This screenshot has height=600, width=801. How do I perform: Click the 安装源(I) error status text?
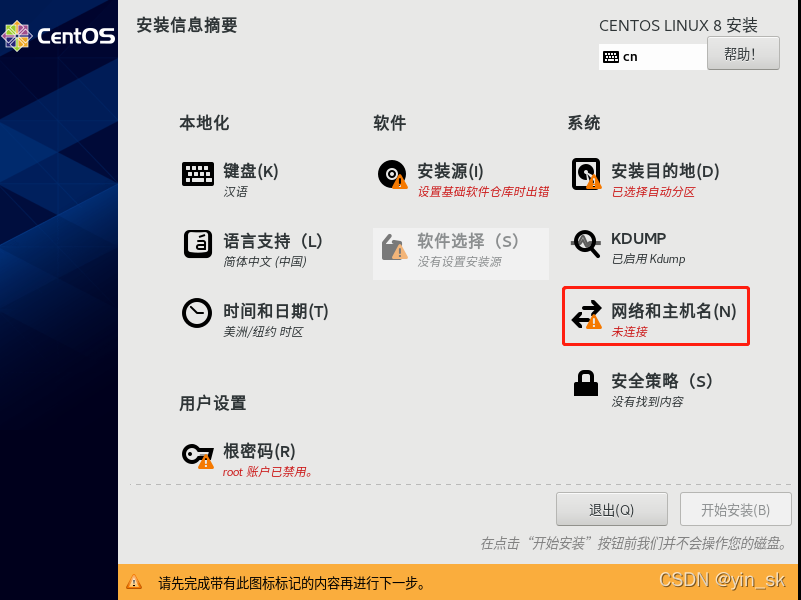coord(483,192)
